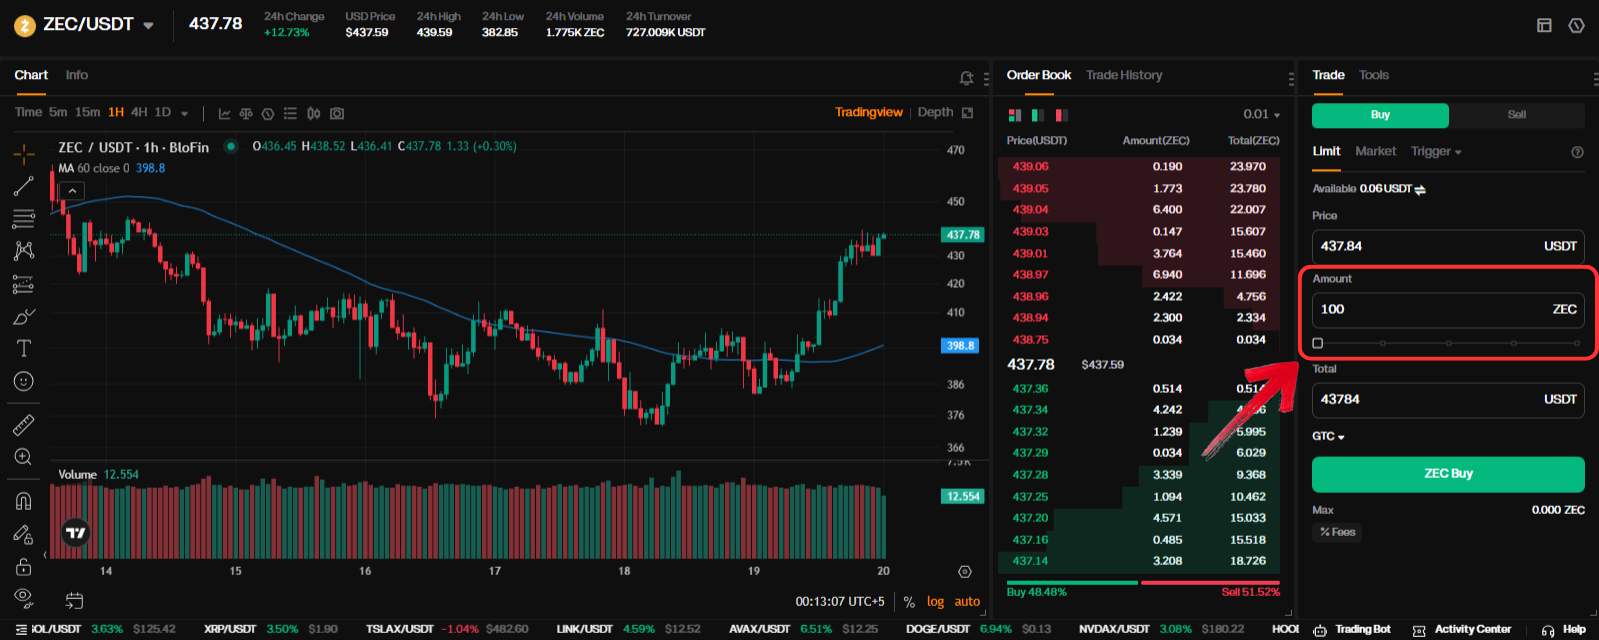1599x640 pixels.
Task: Click the % Fees button
Action: [x=1337, y=532]
